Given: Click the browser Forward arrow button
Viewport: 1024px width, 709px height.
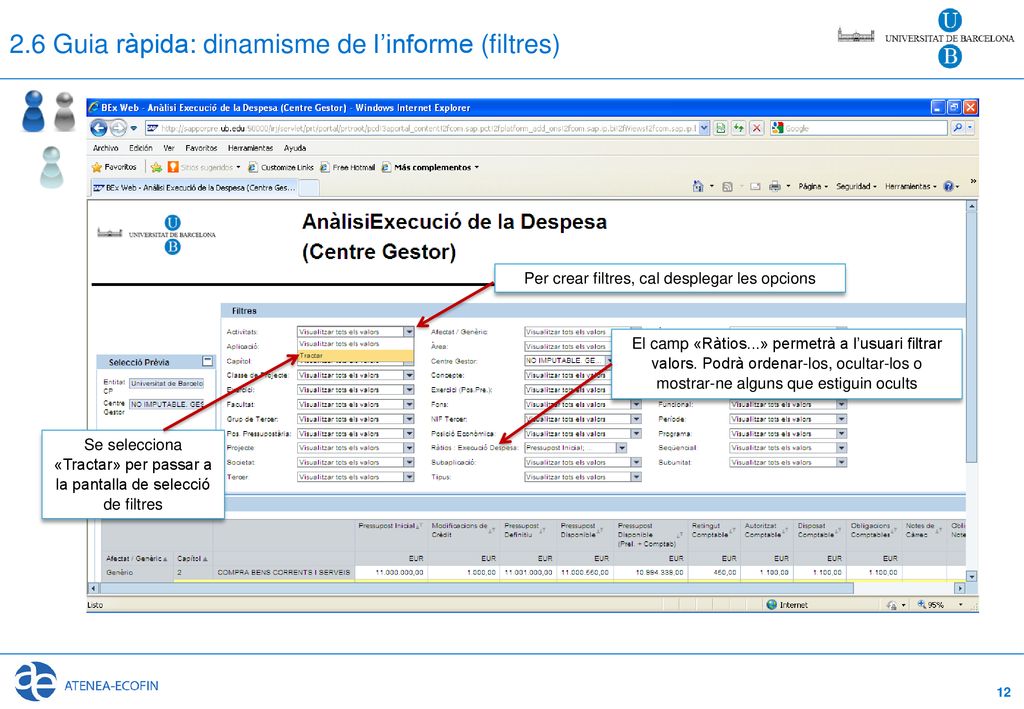Looking at the screenshot, I should click(118, 128).
